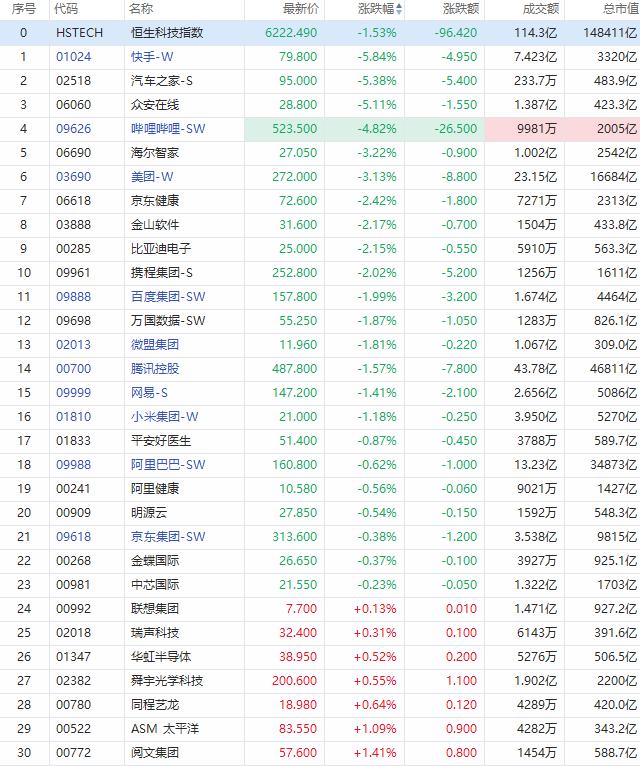Select the 瑞声科技 row
This screenshot has height=766, width=640.
[320, 632]
